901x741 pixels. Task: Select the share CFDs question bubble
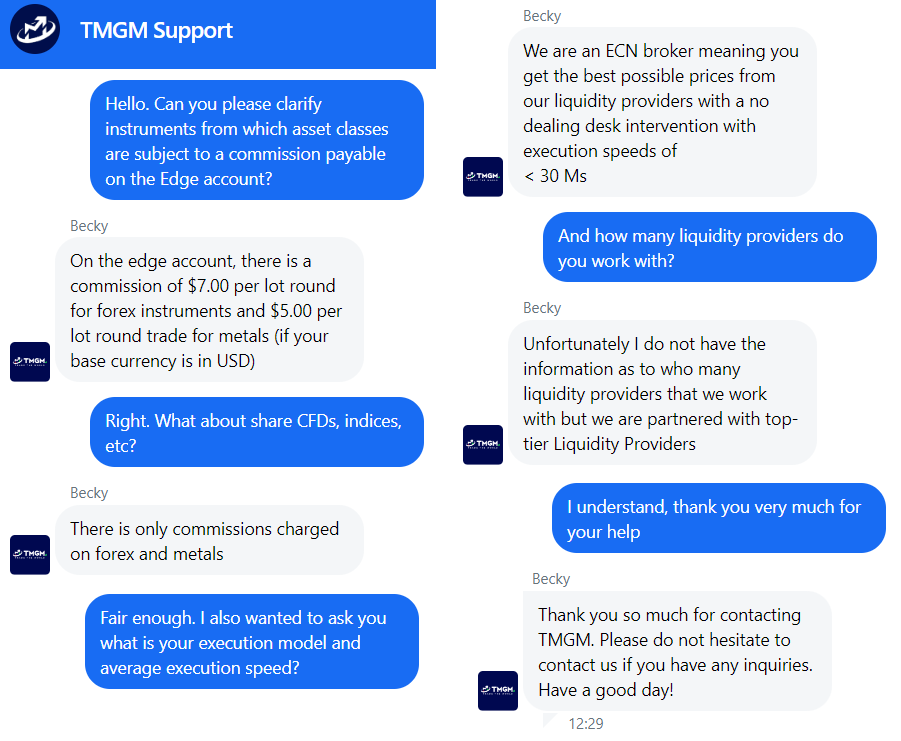[x=257, y=432]
